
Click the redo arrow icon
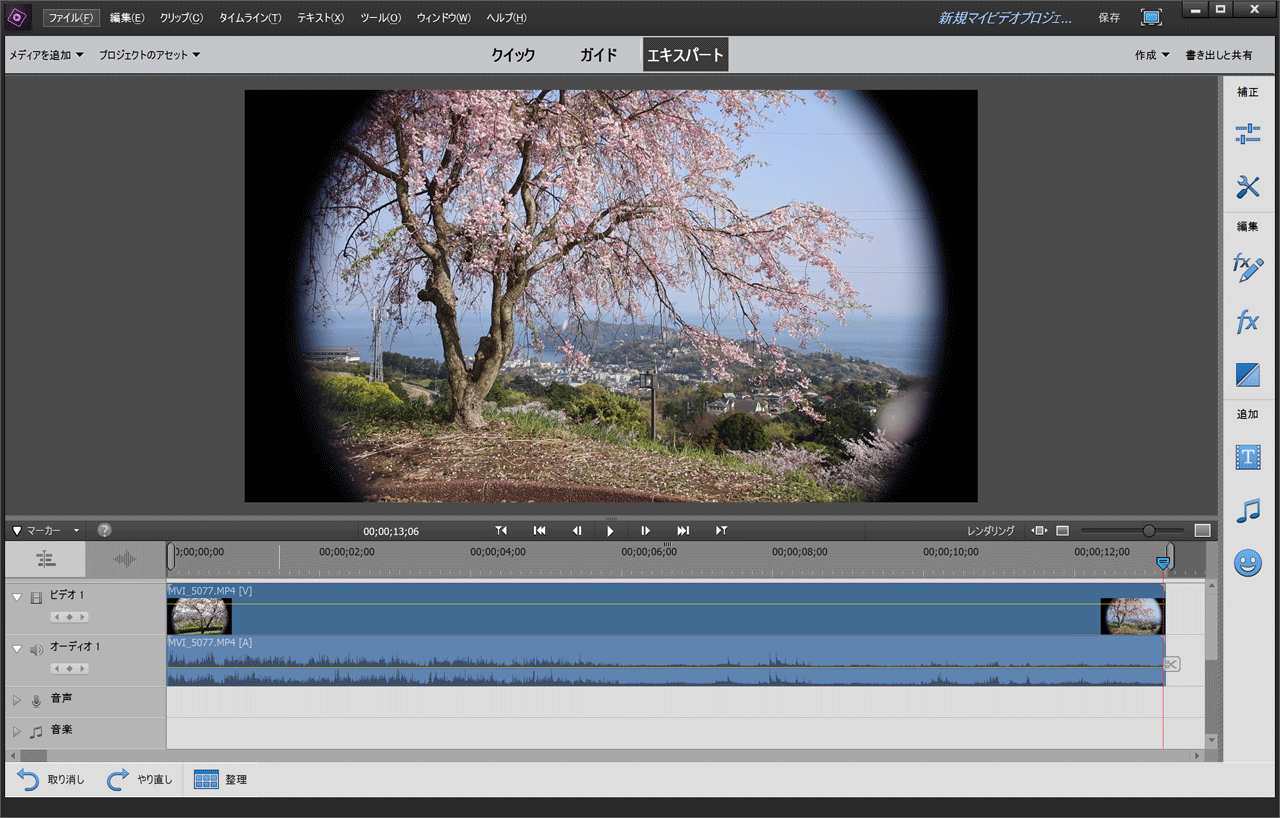[x=117, y=779]
